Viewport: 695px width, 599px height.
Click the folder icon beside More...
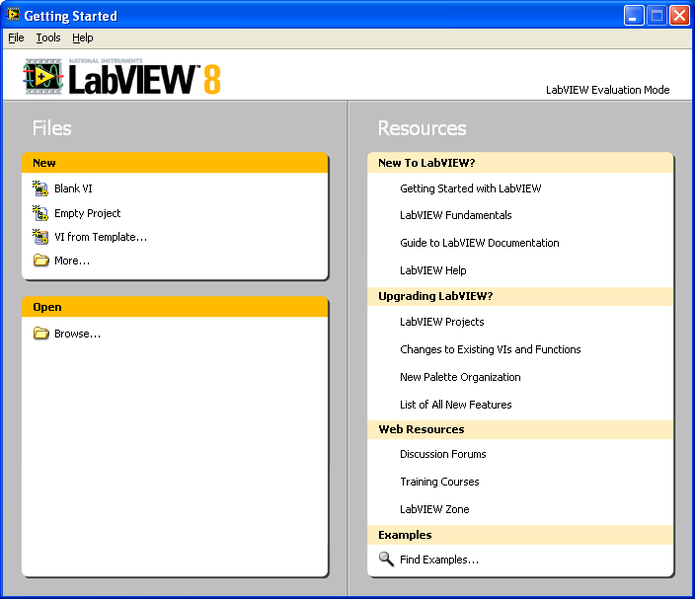(41, 260)
